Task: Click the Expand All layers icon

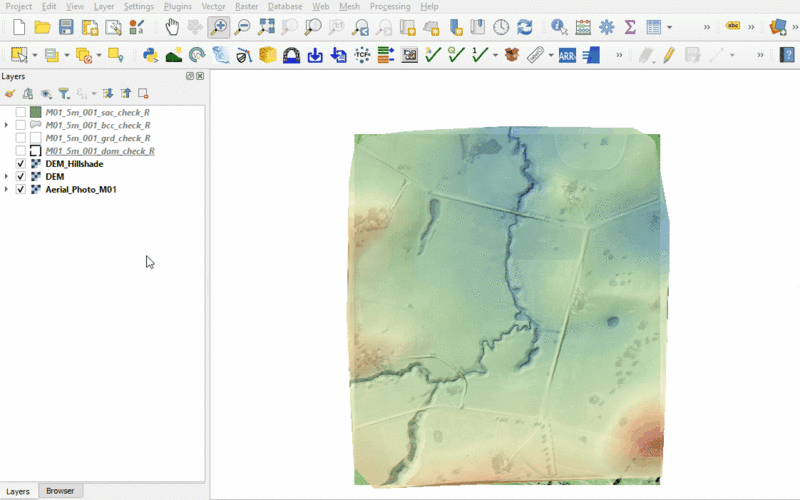Action: 108,93
